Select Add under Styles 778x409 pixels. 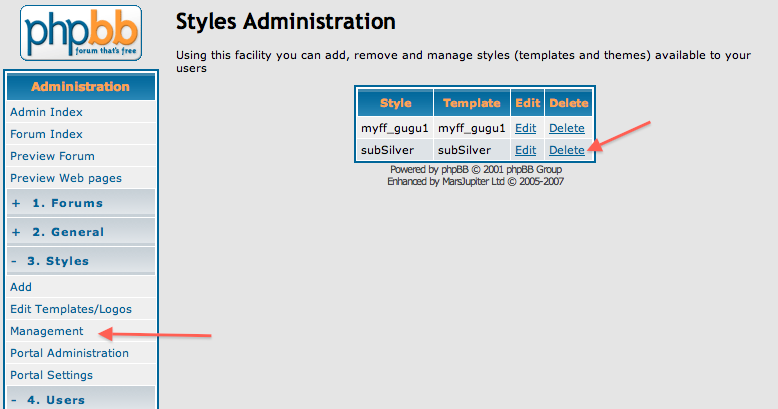(21, 287)
